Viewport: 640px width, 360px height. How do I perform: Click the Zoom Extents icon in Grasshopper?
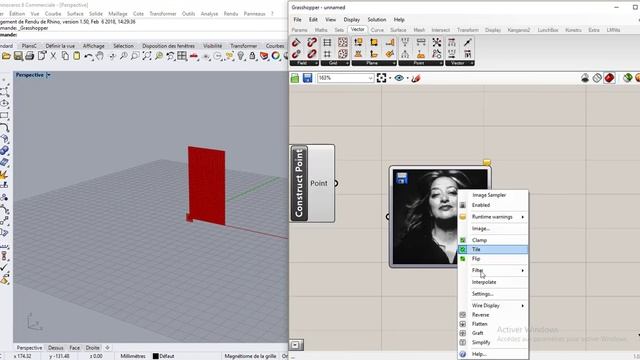(x=381, y=78)
